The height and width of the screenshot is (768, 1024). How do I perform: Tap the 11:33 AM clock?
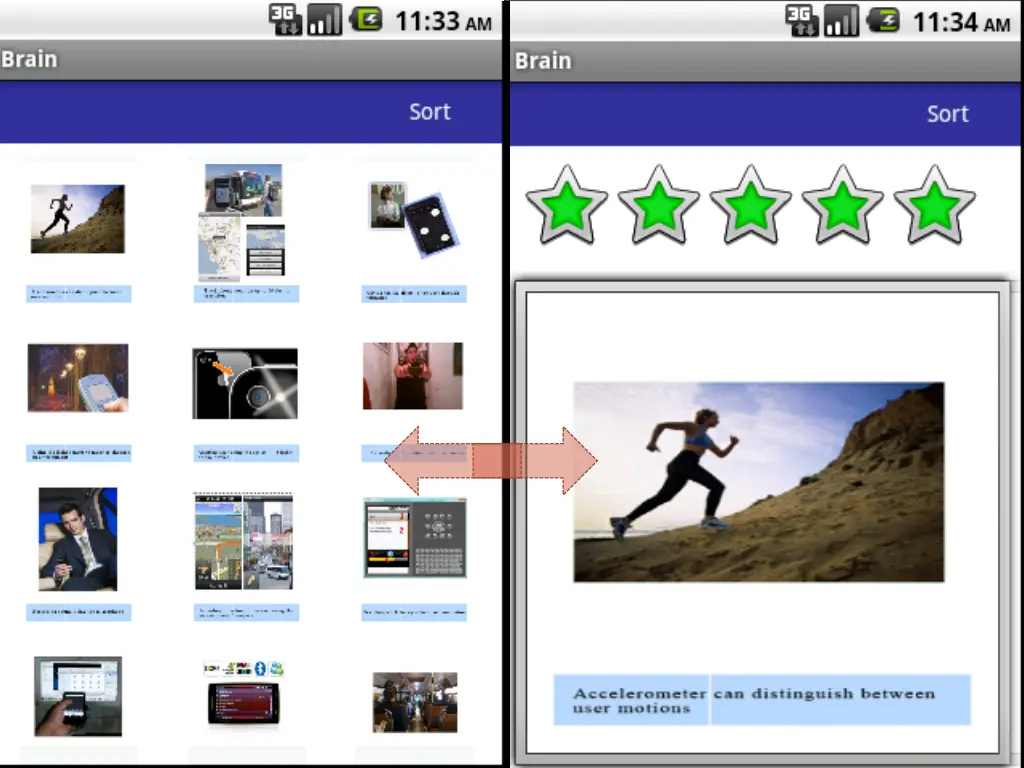coord(443,22)
